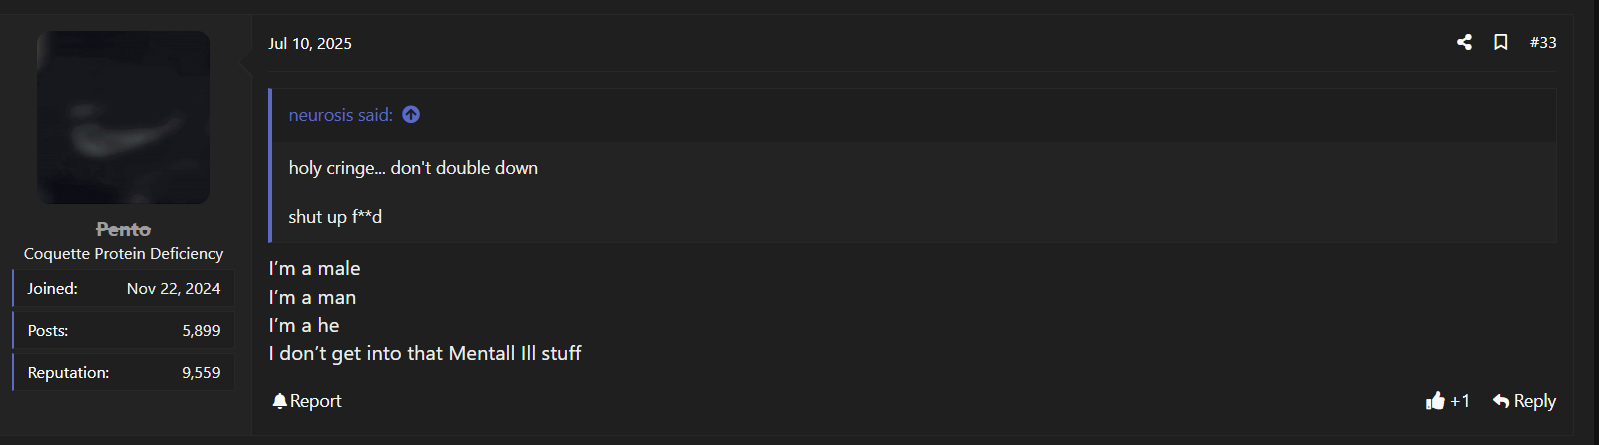Open the Jul 10, 2025 timestamp link
Screen dimensions: 1599x445
point(310,43)
